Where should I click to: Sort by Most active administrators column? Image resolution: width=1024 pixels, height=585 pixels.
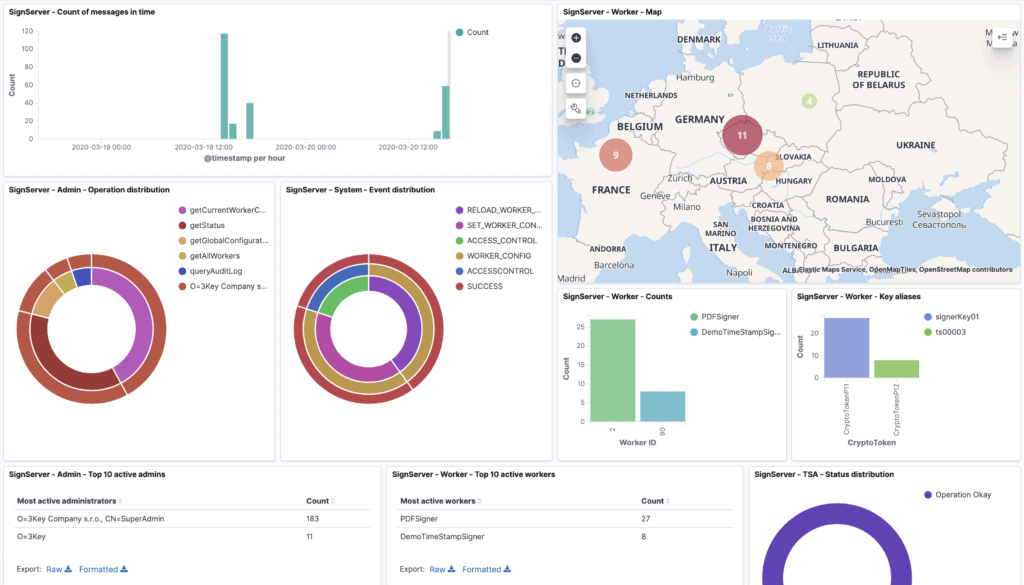tap(69, 501)
